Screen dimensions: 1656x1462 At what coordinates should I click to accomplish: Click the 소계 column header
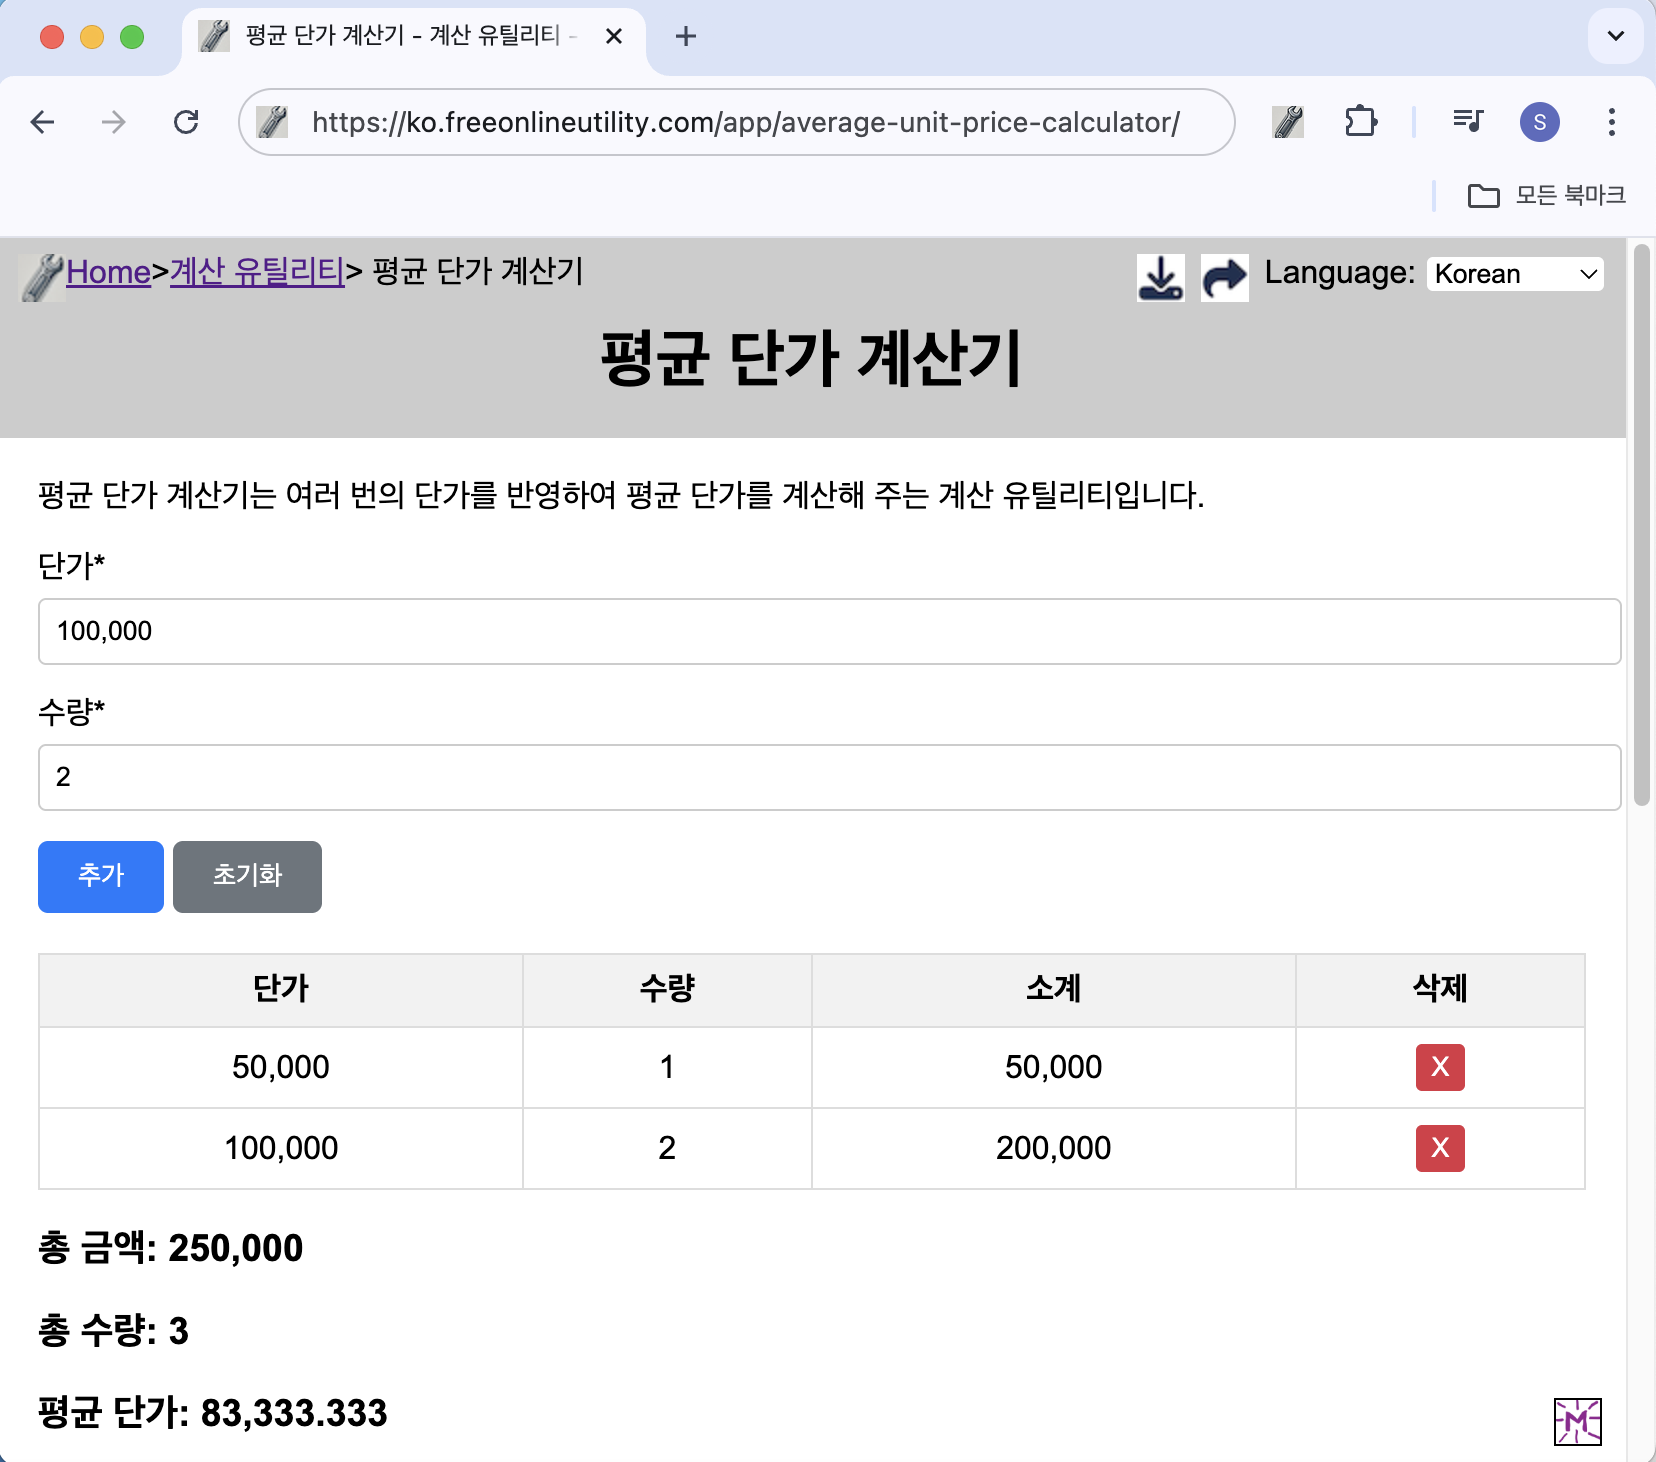click(x=1054, y=990)
